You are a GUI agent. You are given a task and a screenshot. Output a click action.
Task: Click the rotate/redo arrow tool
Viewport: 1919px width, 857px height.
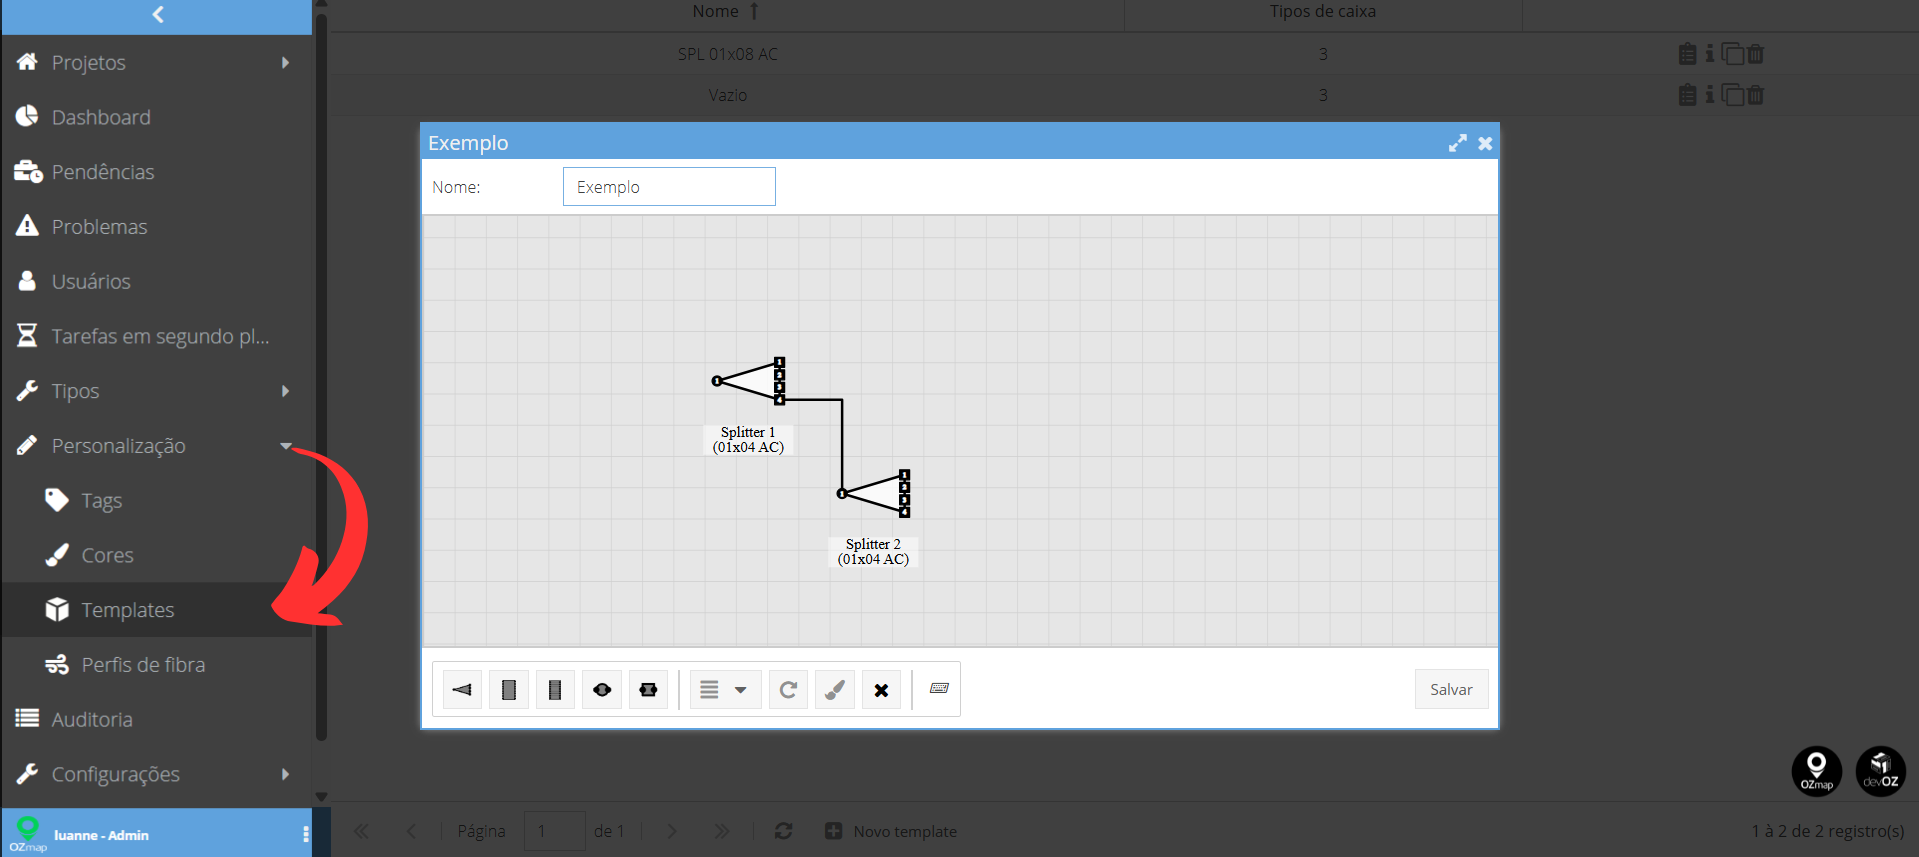point(788,690)
